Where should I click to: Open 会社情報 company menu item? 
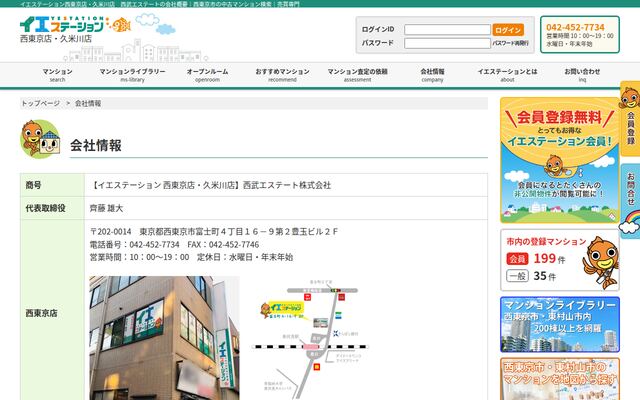432,75
